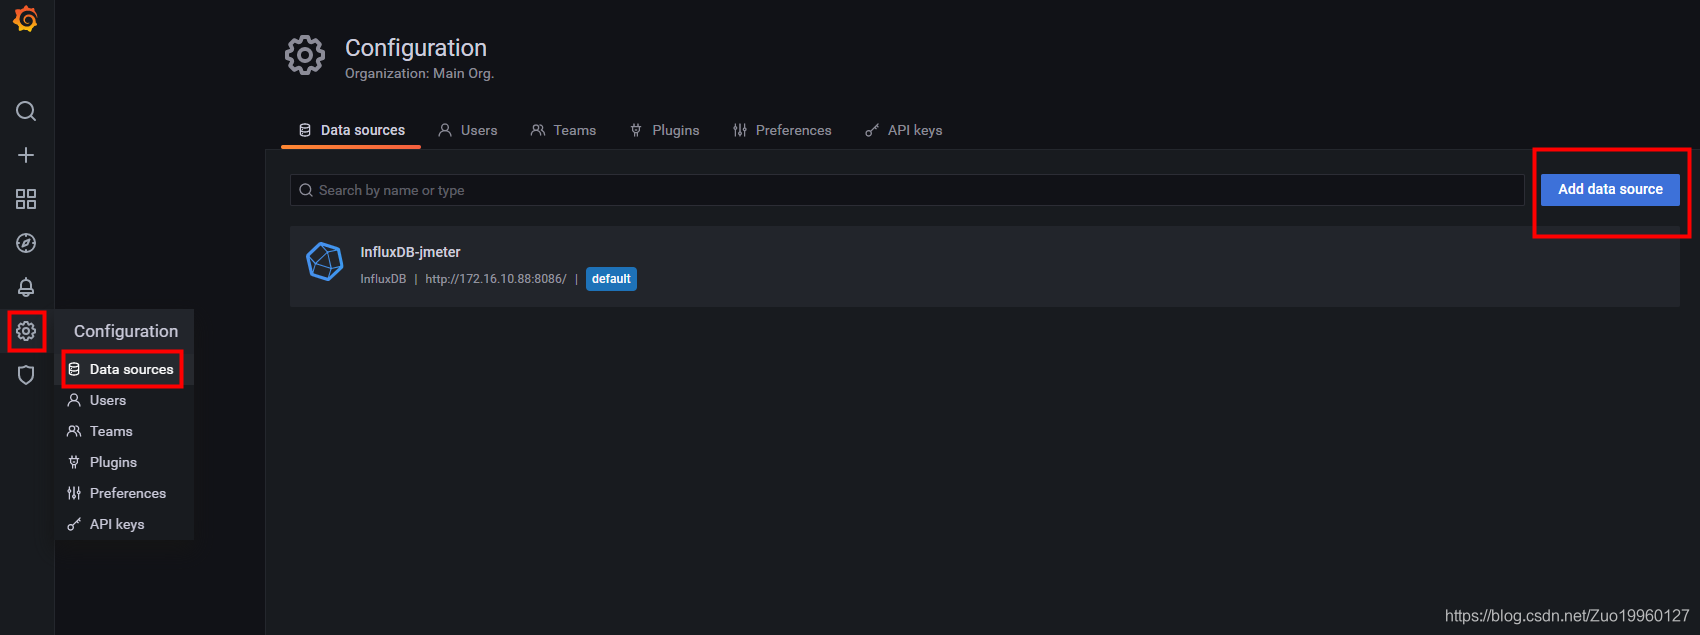Select Preferences in Configuration flyout menu
1700x635 pixels.
[123, 493]
